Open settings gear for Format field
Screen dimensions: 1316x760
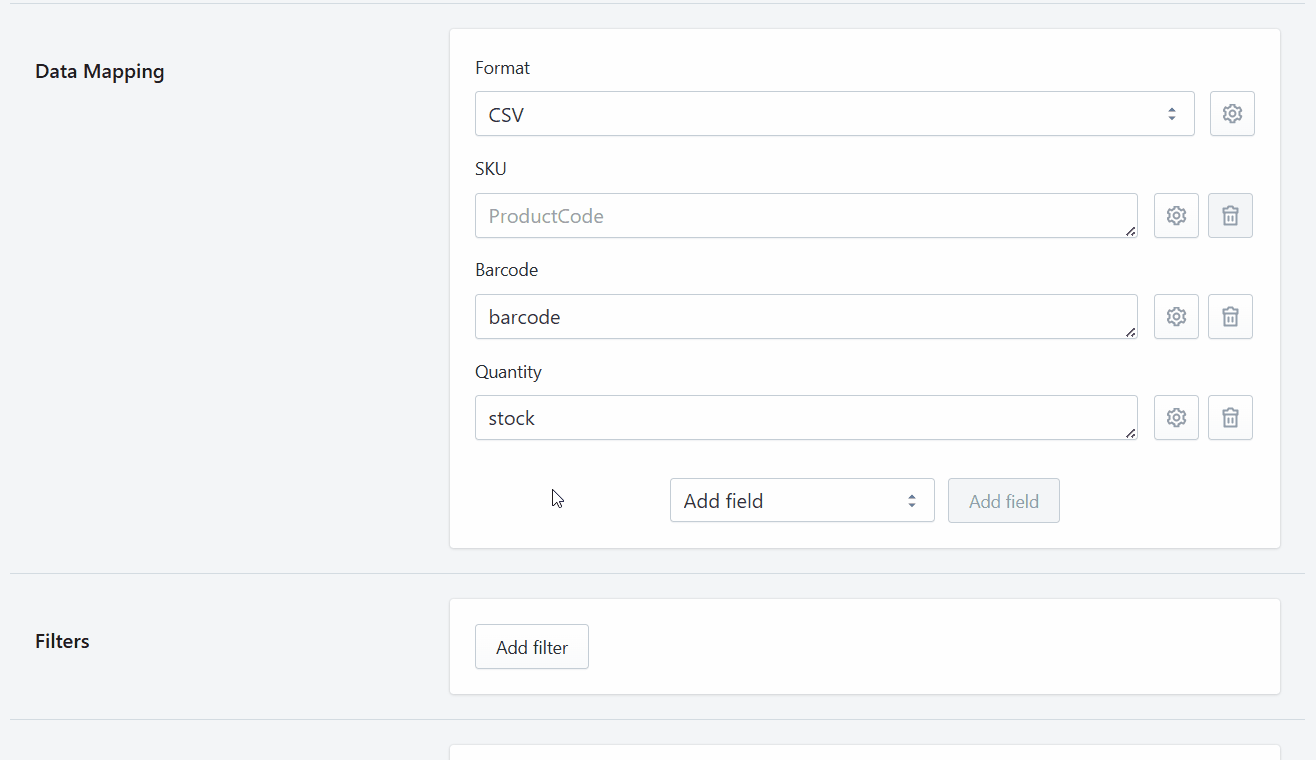tap(1232, 114)
